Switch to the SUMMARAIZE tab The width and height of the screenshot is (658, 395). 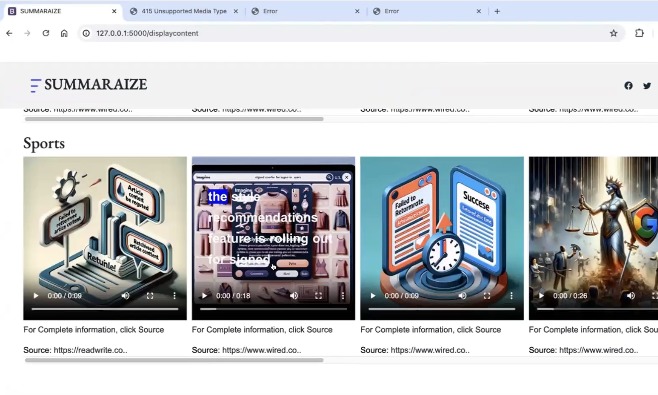coord(63,11)
